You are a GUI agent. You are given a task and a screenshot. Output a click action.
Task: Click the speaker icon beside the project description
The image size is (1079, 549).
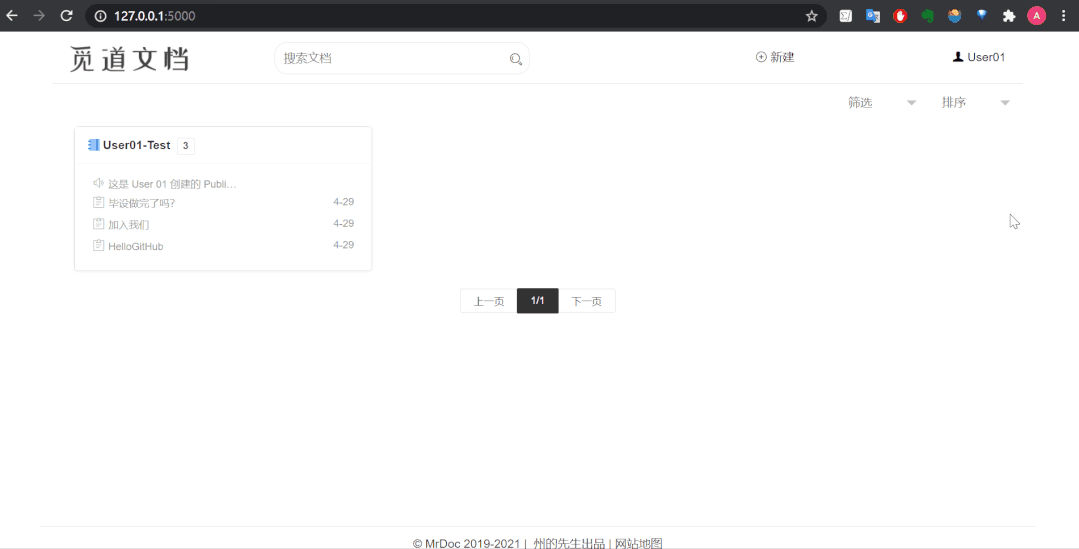tap(98, 183)
